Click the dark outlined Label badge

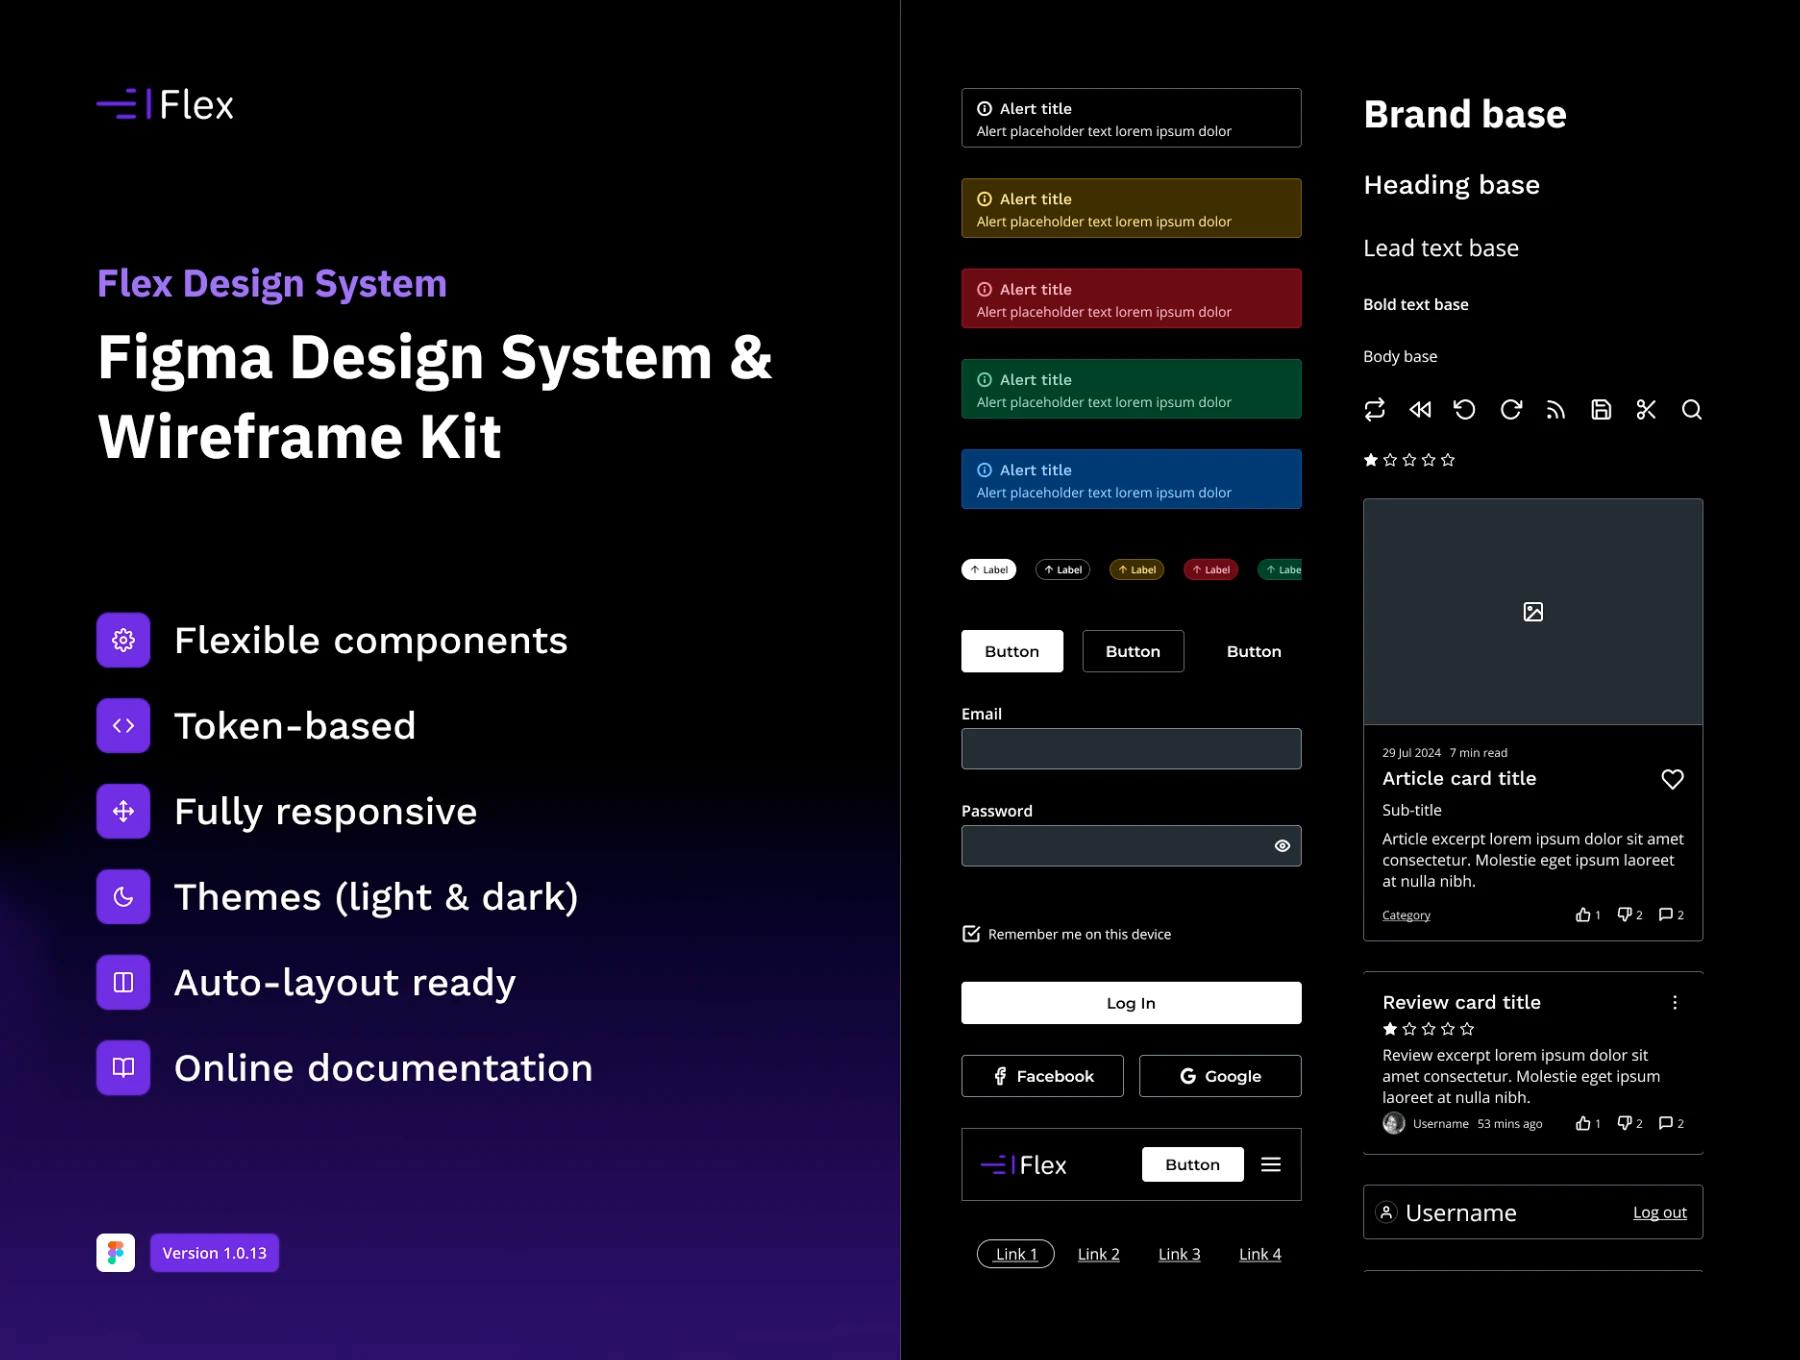pos(1063,570)
